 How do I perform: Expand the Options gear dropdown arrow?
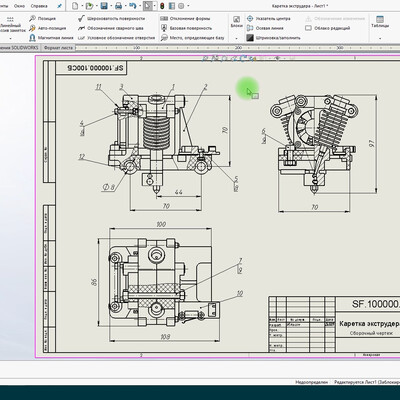pyautogui.click(x=188, y=6)
